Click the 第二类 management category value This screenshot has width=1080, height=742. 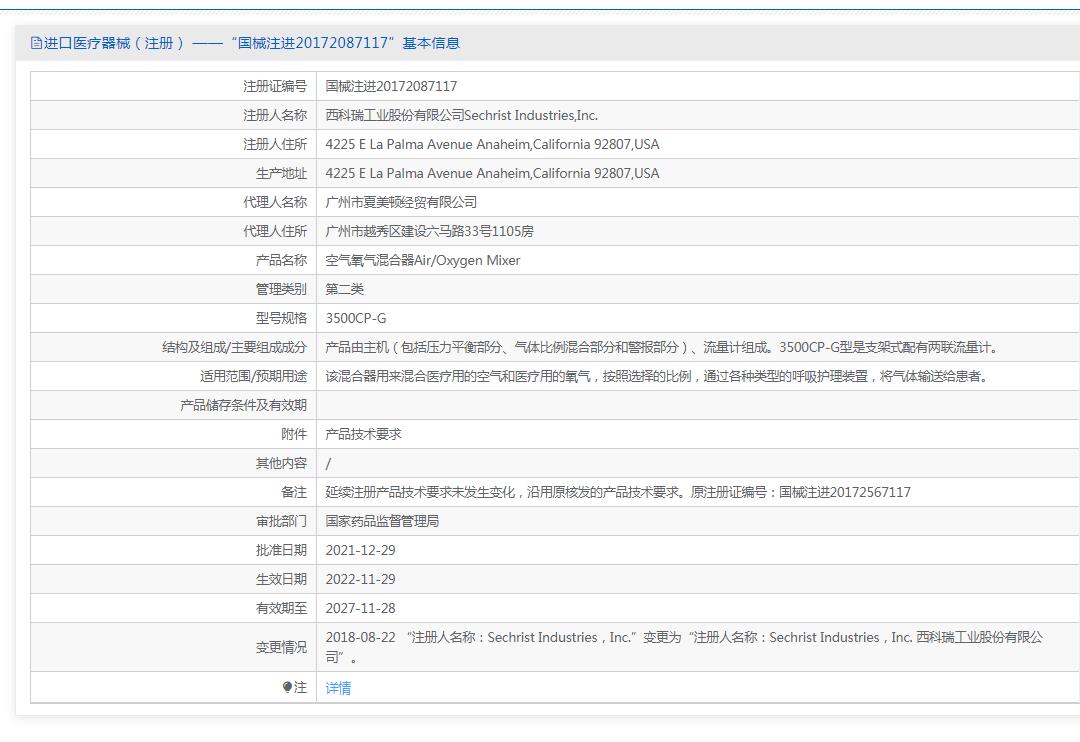[344, 289]
